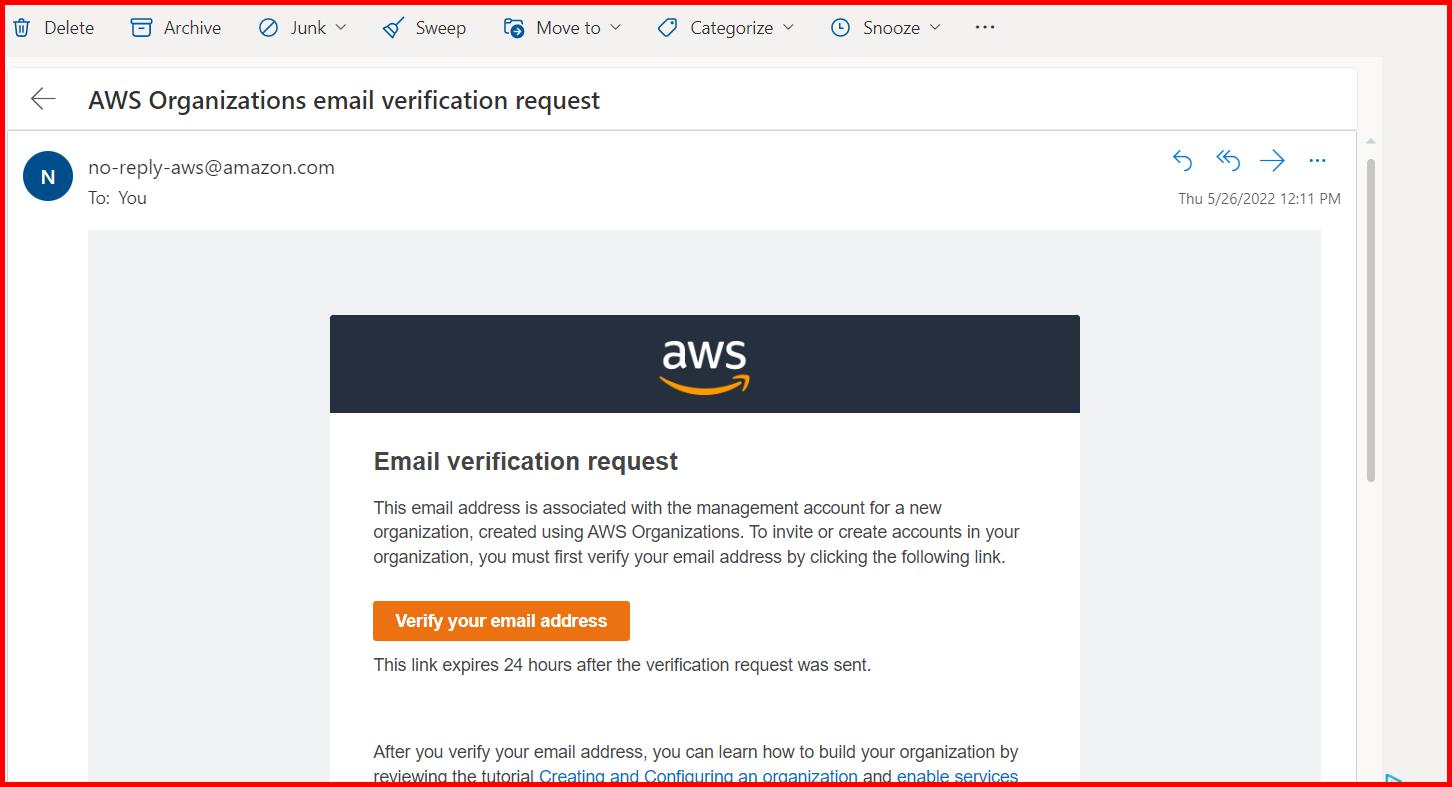Select the recipient 'You' label

(x=133, y=197)
